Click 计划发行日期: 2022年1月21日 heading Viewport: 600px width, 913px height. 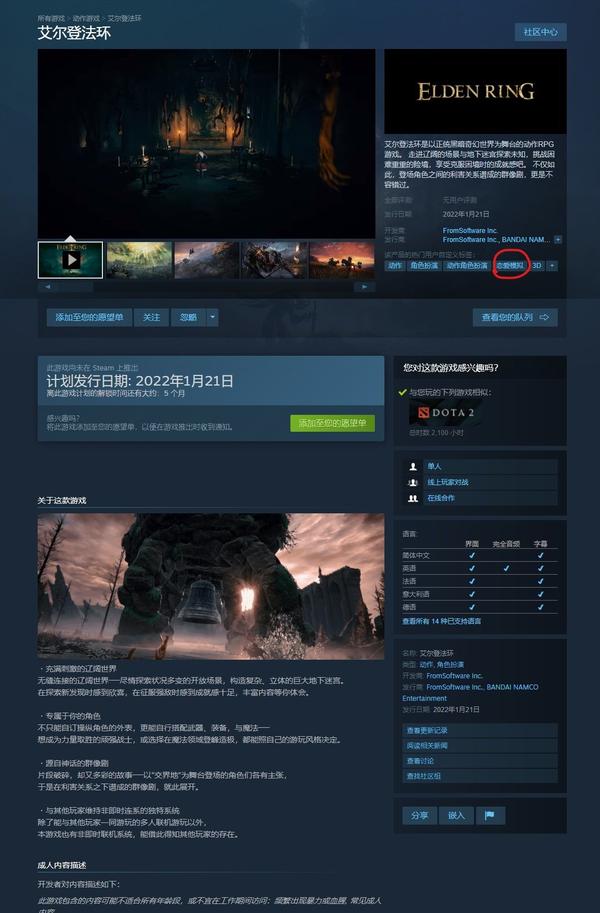140,381
